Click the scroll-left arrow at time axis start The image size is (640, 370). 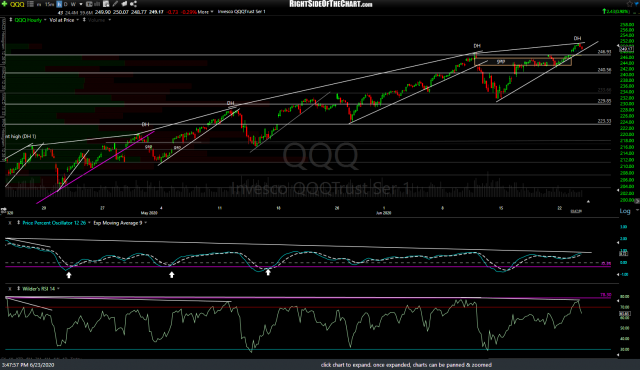(x=4, y=210)
